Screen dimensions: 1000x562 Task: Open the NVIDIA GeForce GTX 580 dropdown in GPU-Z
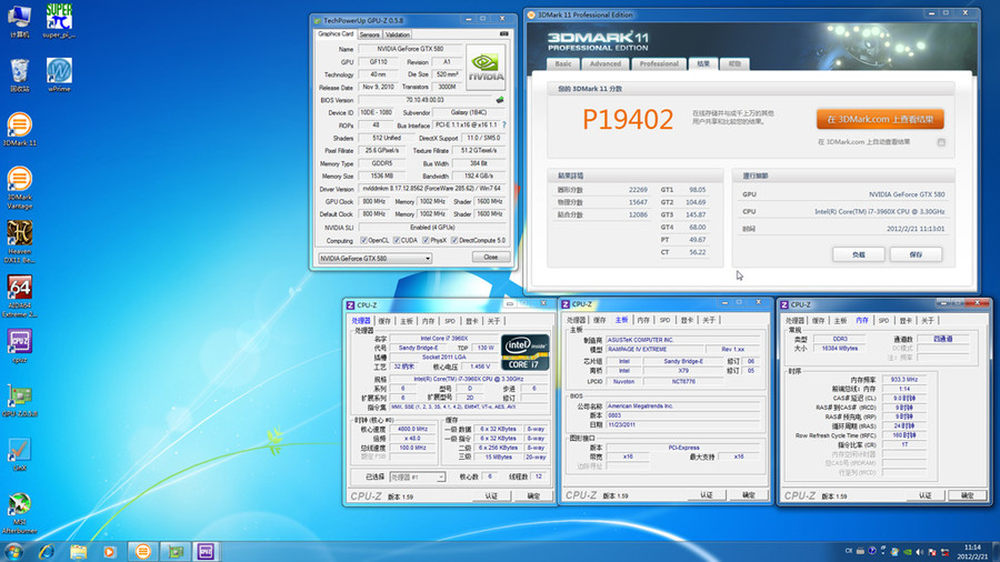pos(375,258)
